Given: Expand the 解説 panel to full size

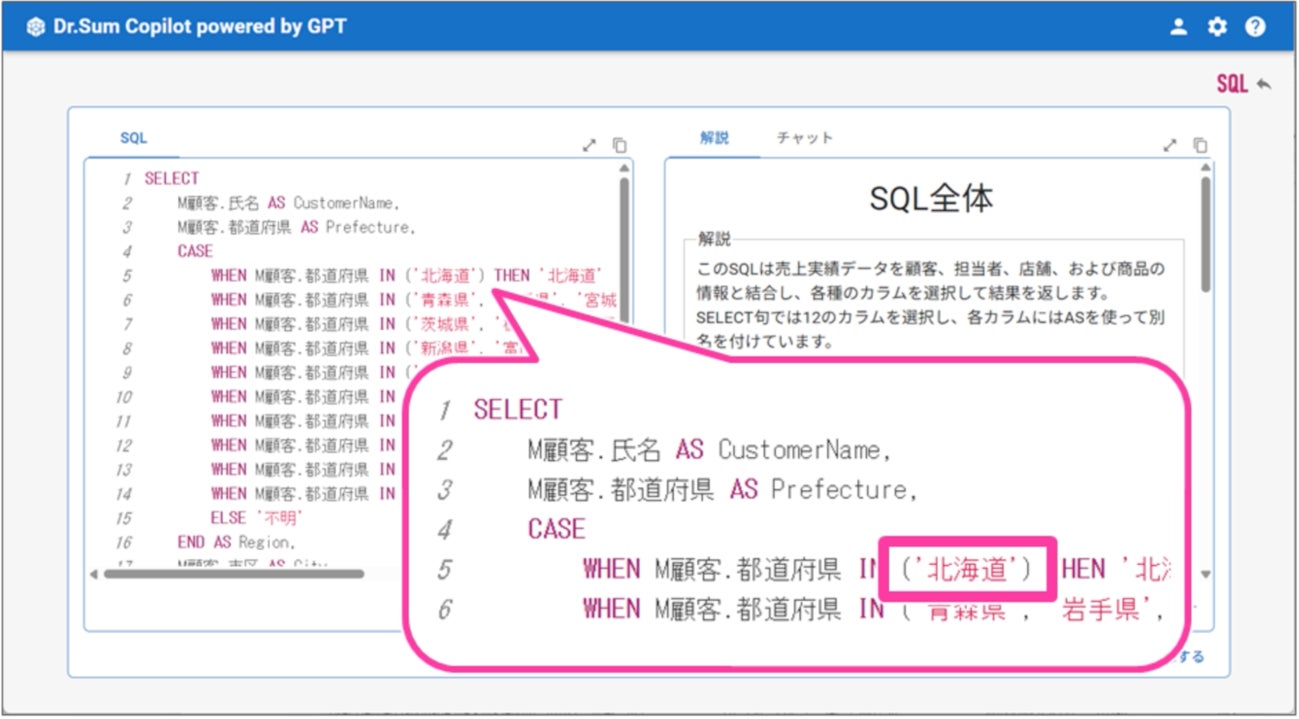Looking at the screenshot, I should [1170, 145].
